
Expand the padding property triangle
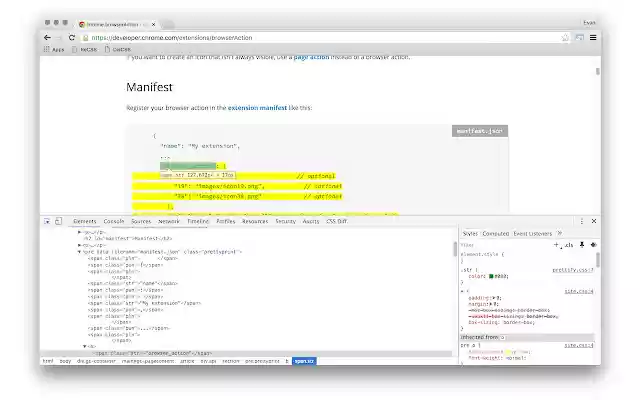pyautogui.click(x=494, y=298)
